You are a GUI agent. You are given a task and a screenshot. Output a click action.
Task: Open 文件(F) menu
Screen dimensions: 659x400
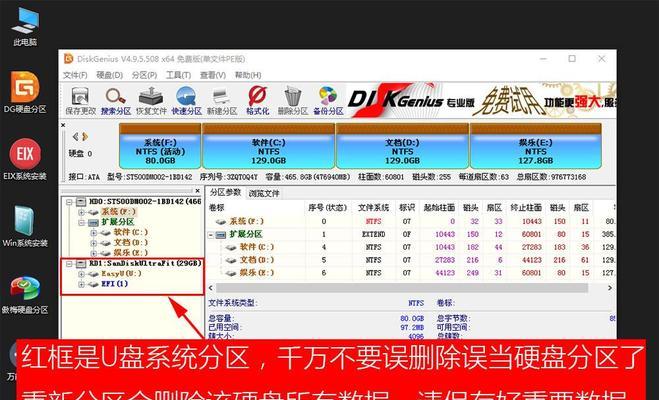(75, 75)
